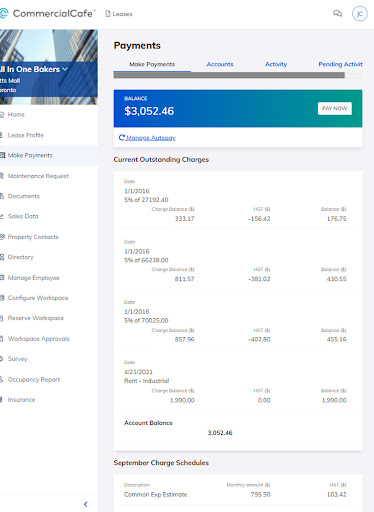Click the Make Payments sidebar icon
Image resolution: width=374 pixels, height=512 pixels.
click(2, 155)
